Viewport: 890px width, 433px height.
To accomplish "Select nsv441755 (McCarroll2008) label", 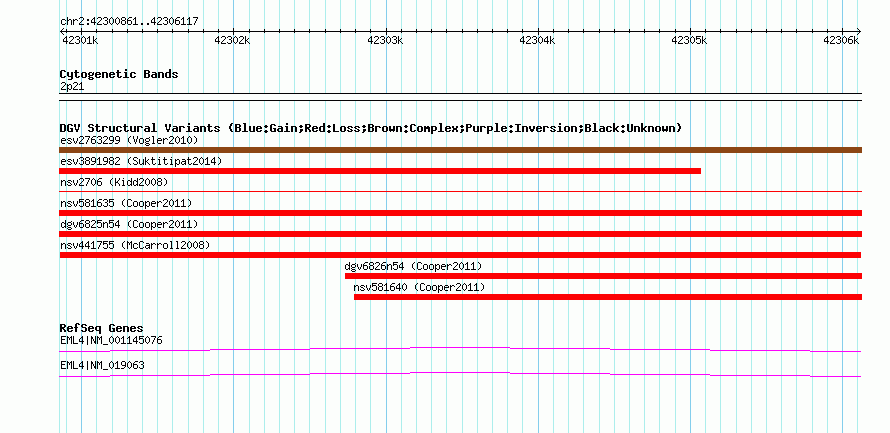I will 135,245.
